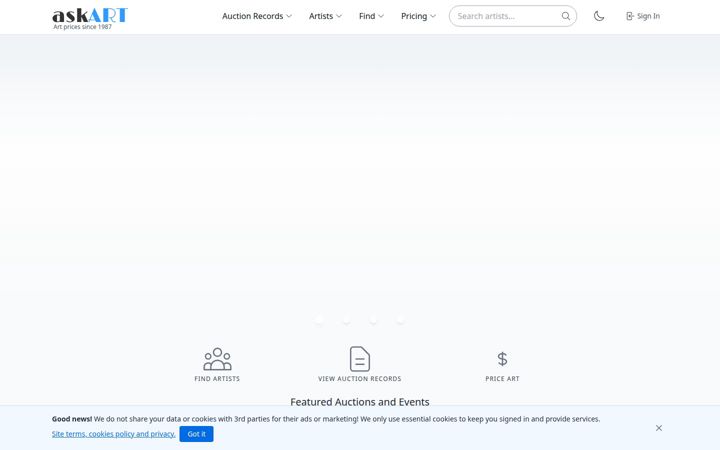Image resolution: width=720 pixels, height=450 pixels.
Task: Open Site terms, cookies policy and privacy
Action: point(113,434)
